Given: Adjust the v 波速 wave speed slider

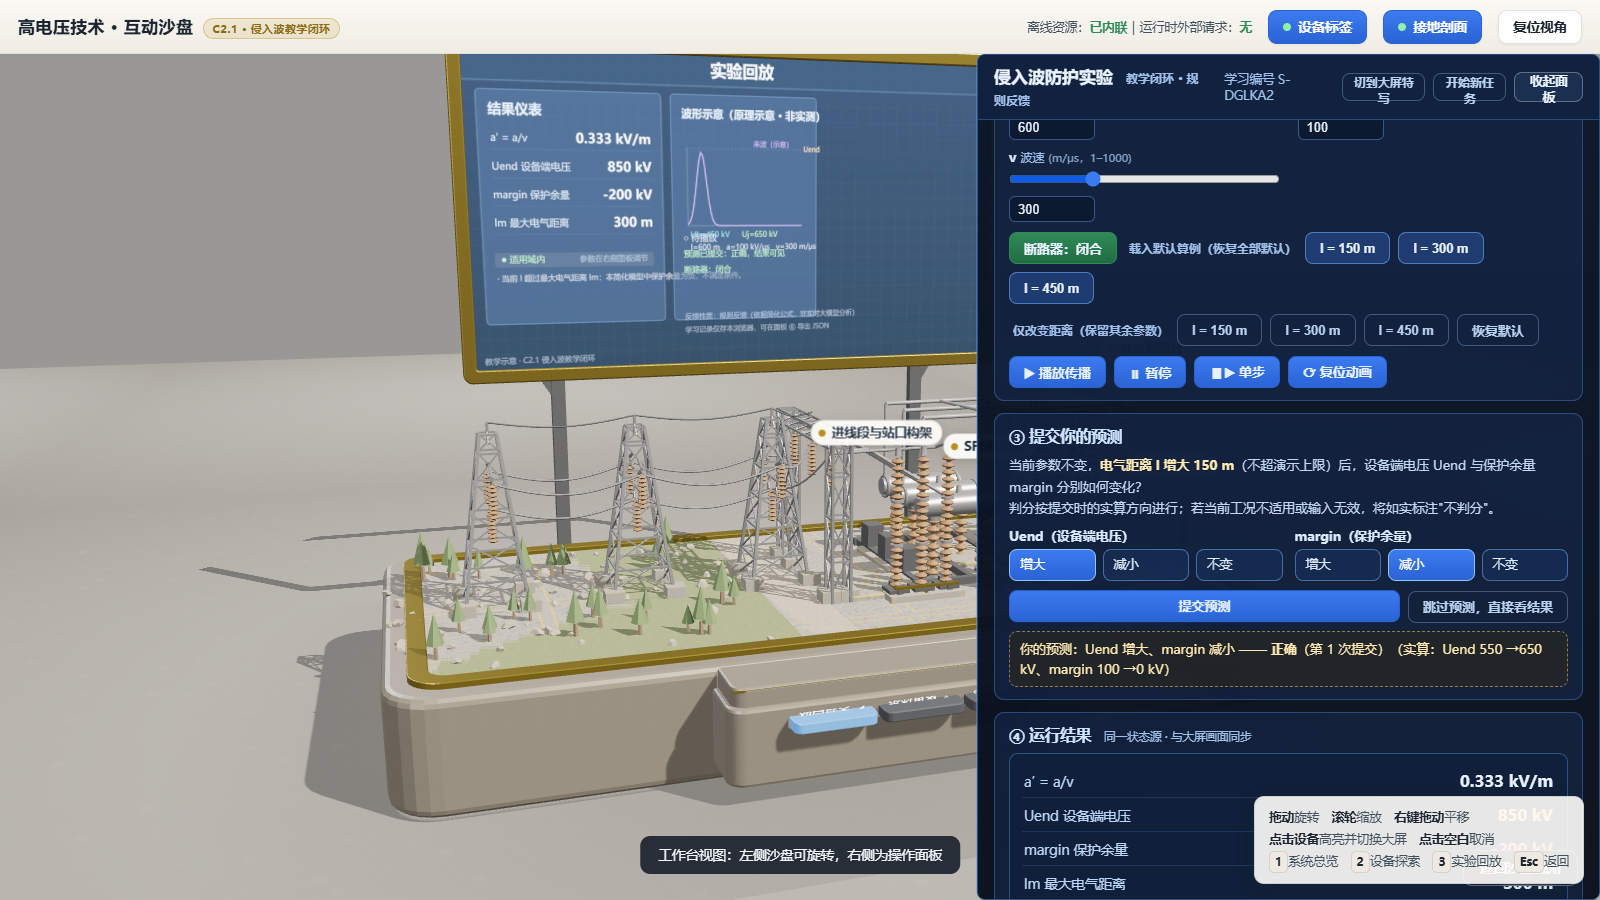Looking at the screenshot, I should pos(1144,179).
